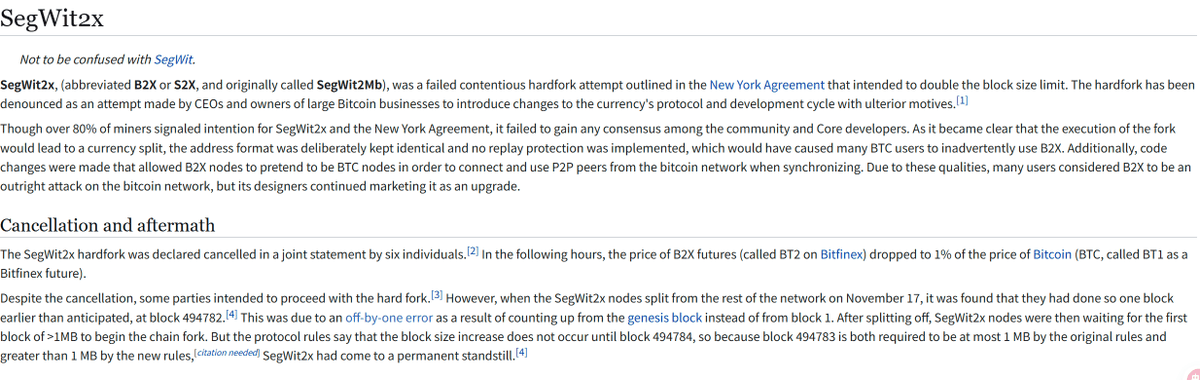The height and width of the screenshot is (380, 1200).
Task: Visit the Bitcoin article link
Action: pos(1052,255)
